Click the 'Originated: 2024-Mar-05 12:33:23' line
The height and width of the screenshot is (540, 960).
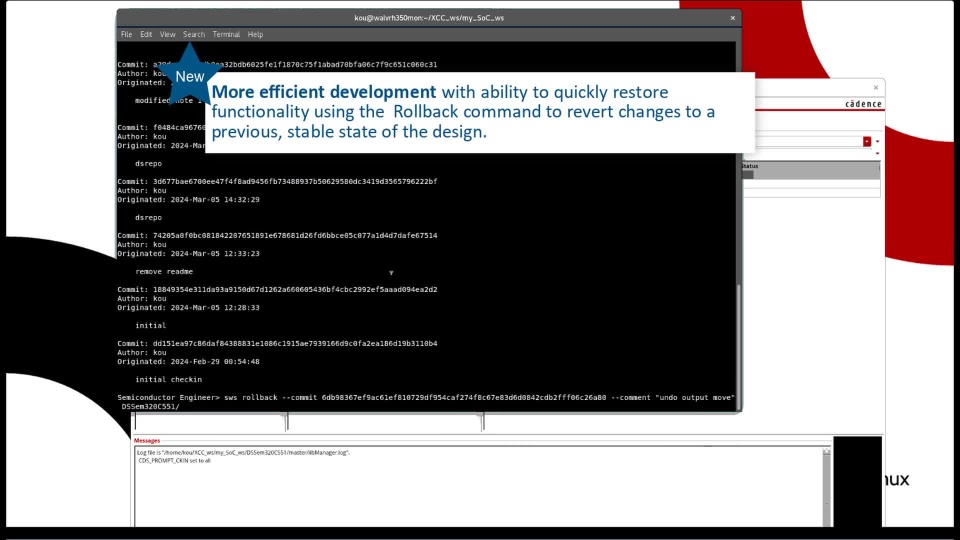(x=189, y=253)
